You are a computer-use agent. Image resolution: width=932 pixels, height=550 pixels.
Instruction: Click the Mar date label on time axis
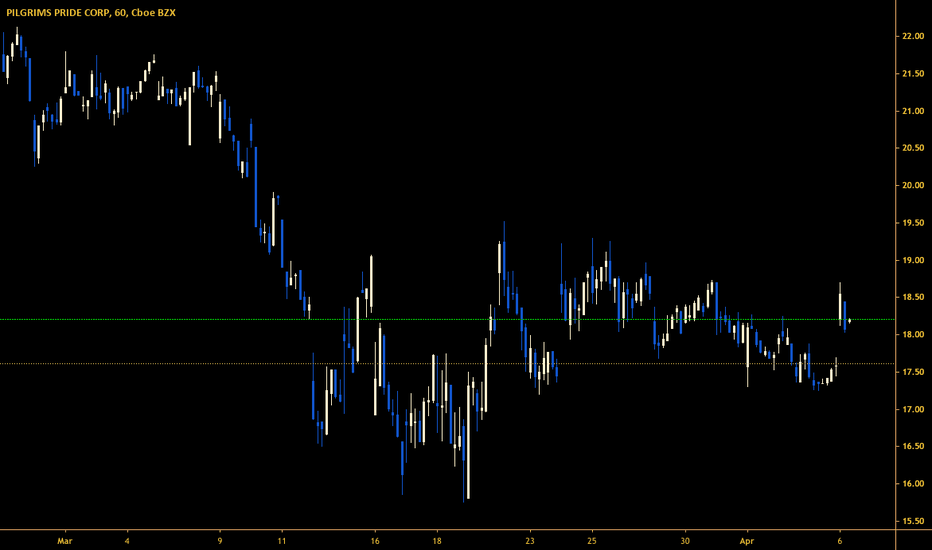(x=65, y=541)
